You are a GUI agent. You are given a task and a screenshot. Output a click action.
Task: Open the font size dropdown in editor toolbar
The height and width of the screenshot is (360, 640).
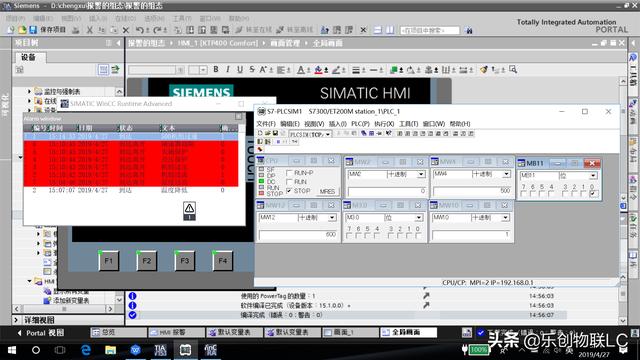coord(203,70)
